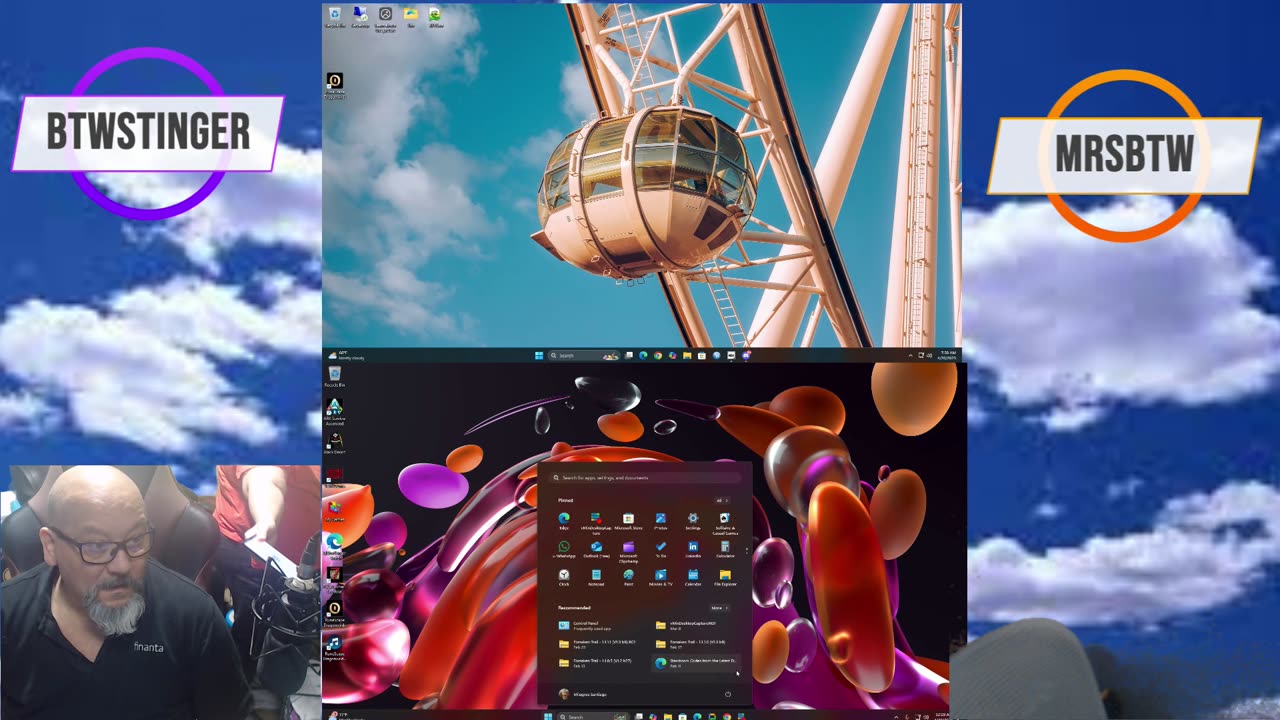Open Calendar in pinned apps
The height and width of the screenshot is (720, 1280).
(693, 578)
